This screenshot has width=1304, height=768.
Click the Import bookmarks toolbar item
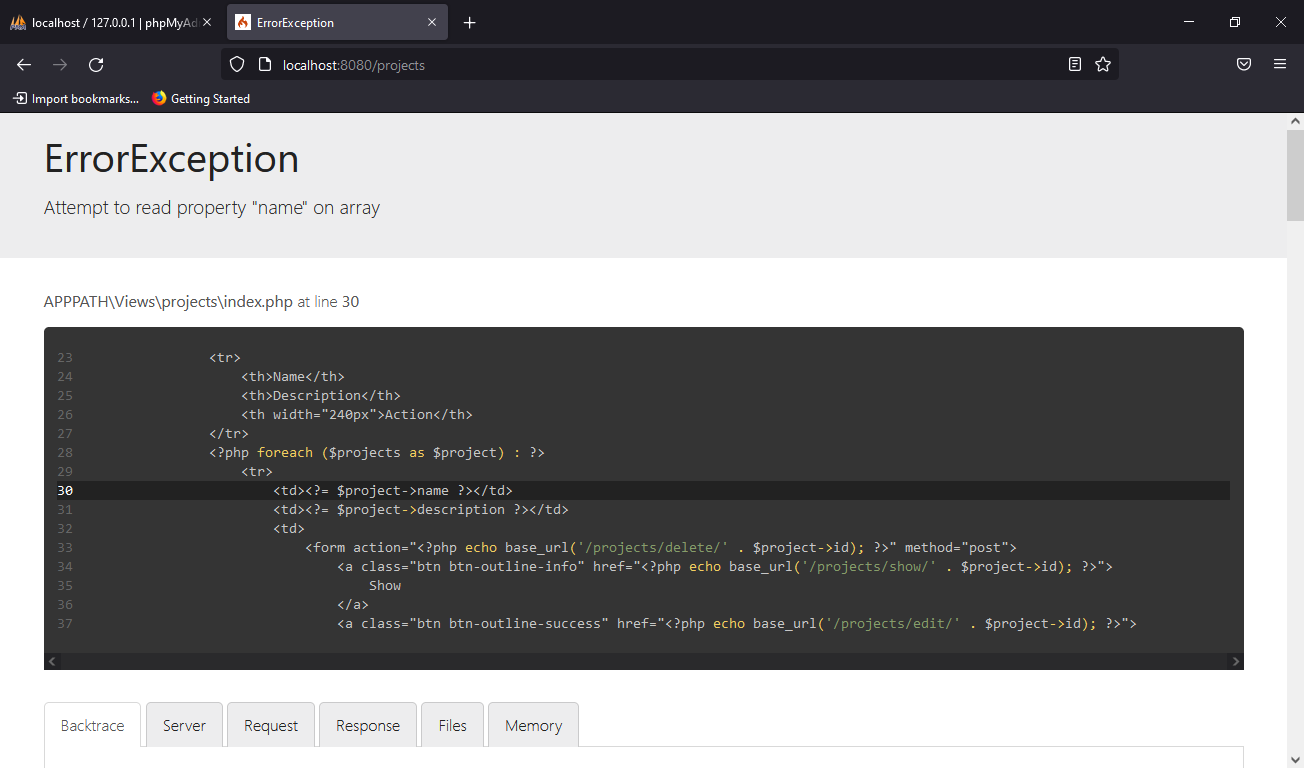pos(76,98)
